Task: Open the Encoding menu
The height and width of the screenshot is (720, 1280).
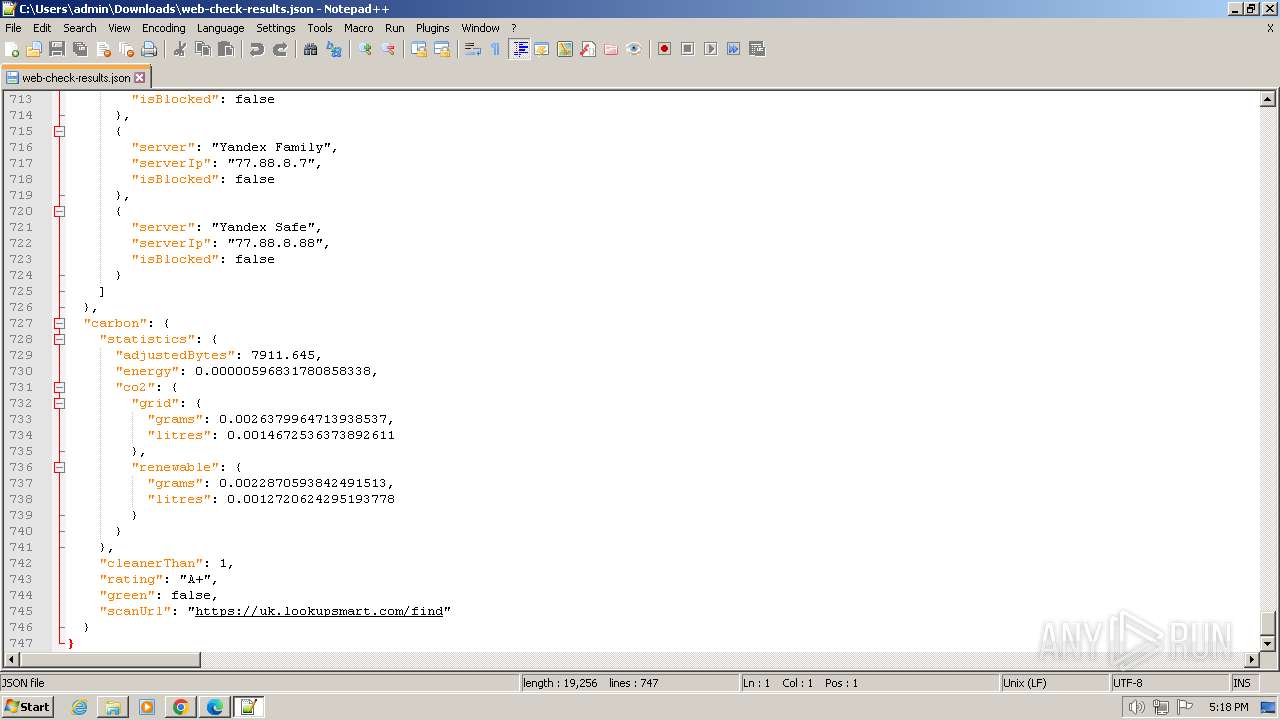Action: point(163,28)
